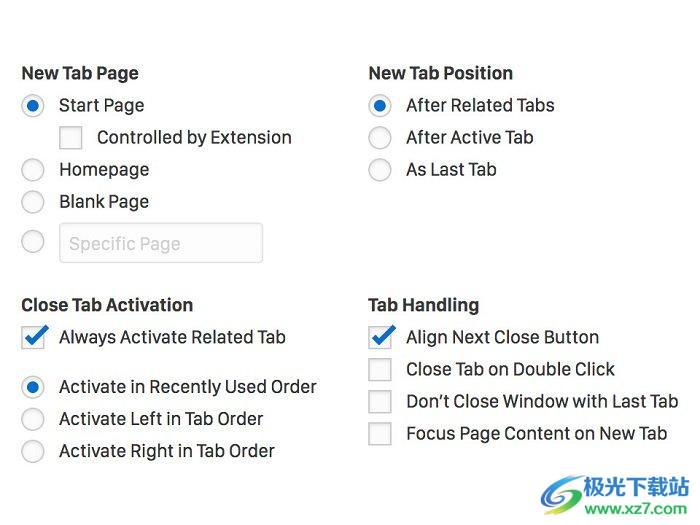Select the Specific Page radio button
The height and width of the screenshot is (525, 700).
pos(33,242)
